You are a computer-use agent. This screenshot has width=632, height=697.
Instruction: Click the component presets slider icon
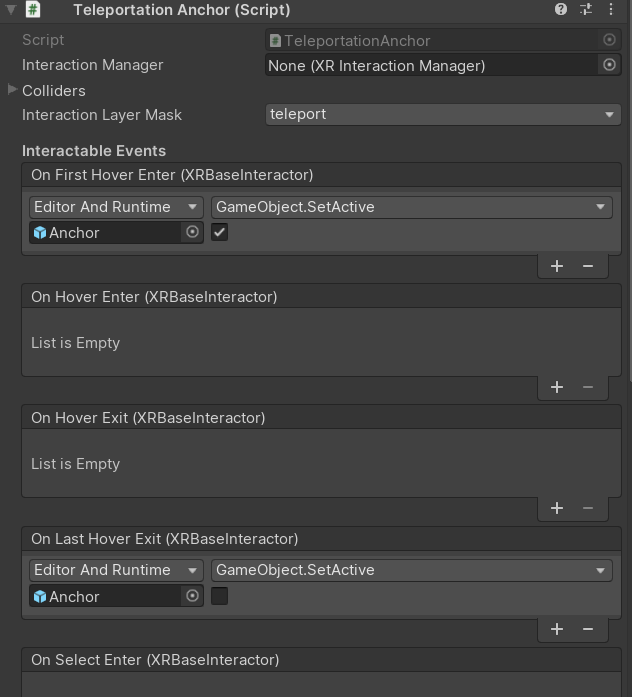coord(586,10)
